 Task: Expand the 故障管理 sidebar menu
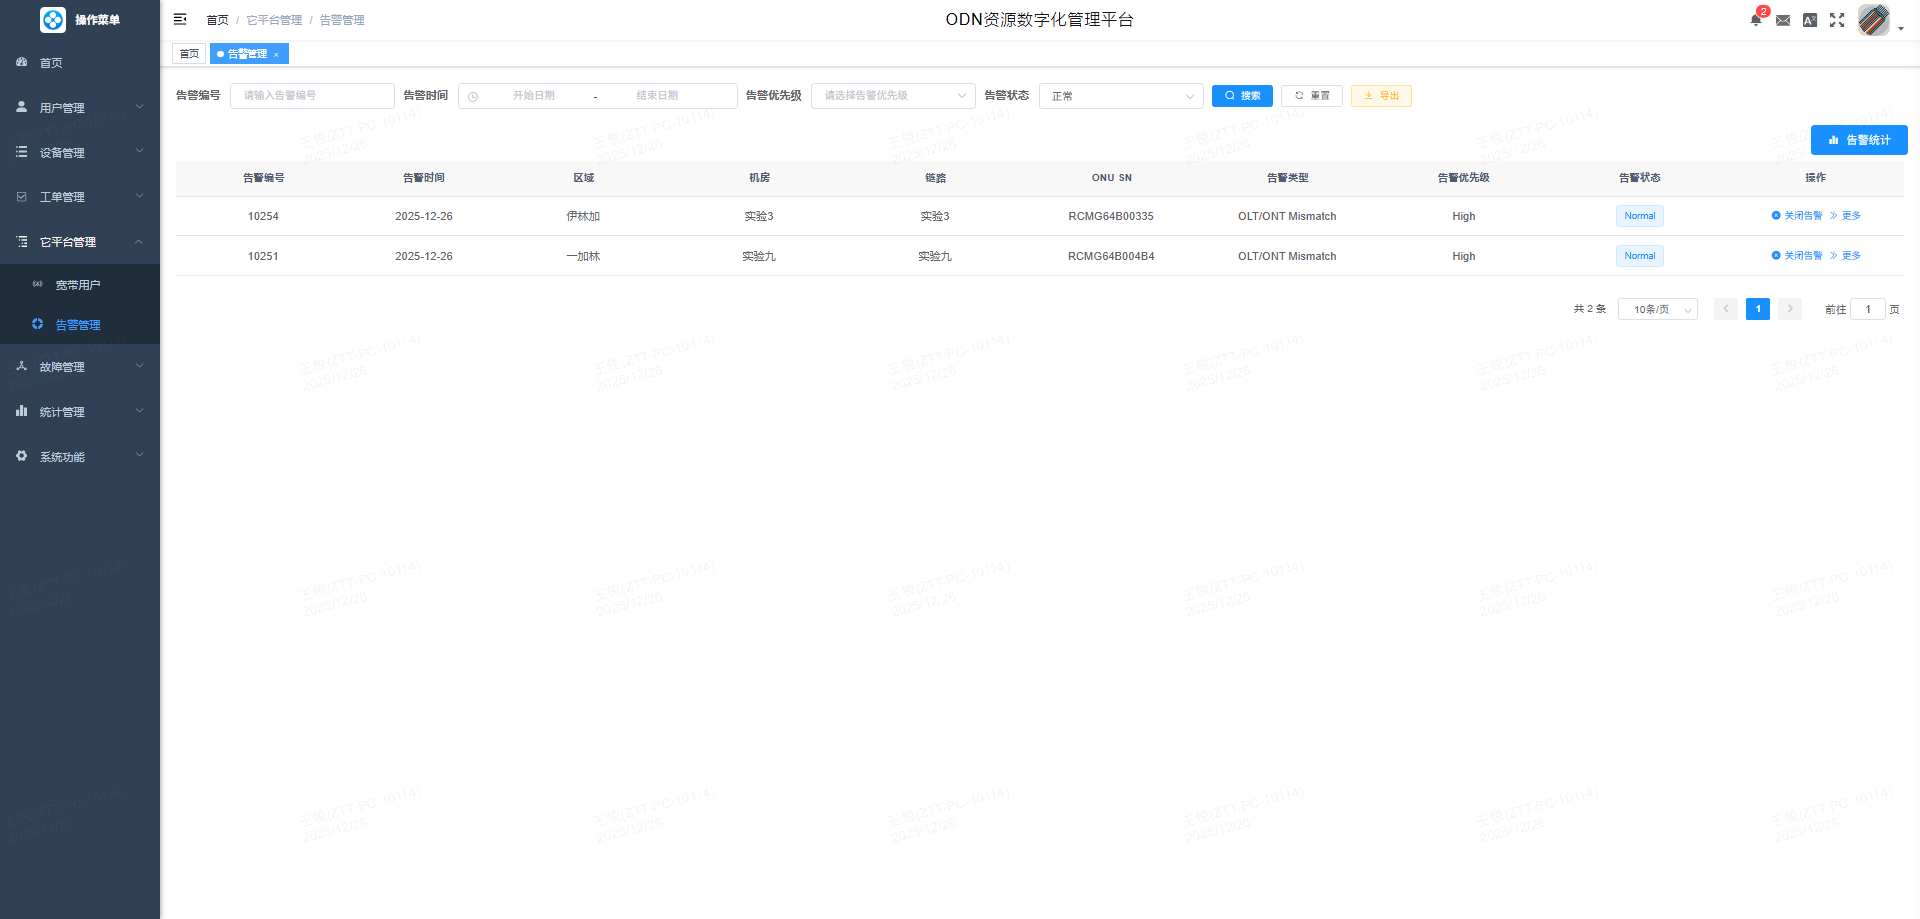pos(80,367)
